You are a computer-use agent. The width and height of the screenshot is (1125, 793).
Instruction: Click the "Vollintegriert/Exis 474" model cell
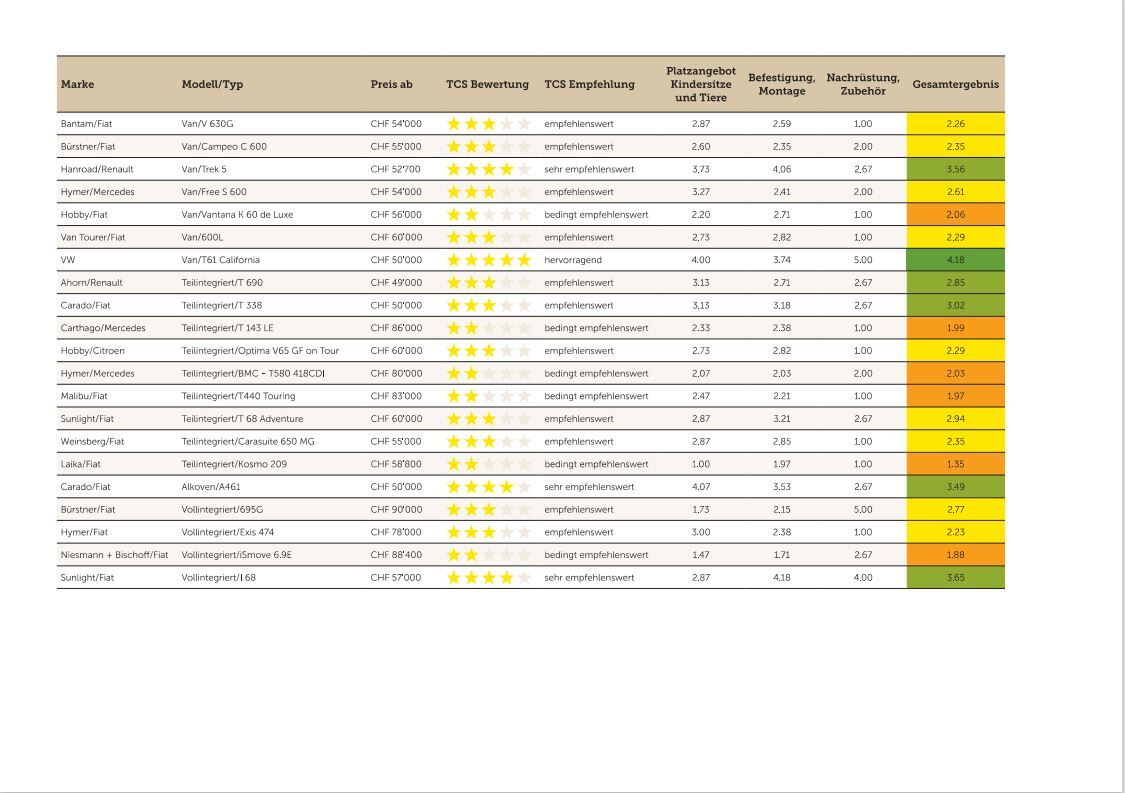[228, 532]
